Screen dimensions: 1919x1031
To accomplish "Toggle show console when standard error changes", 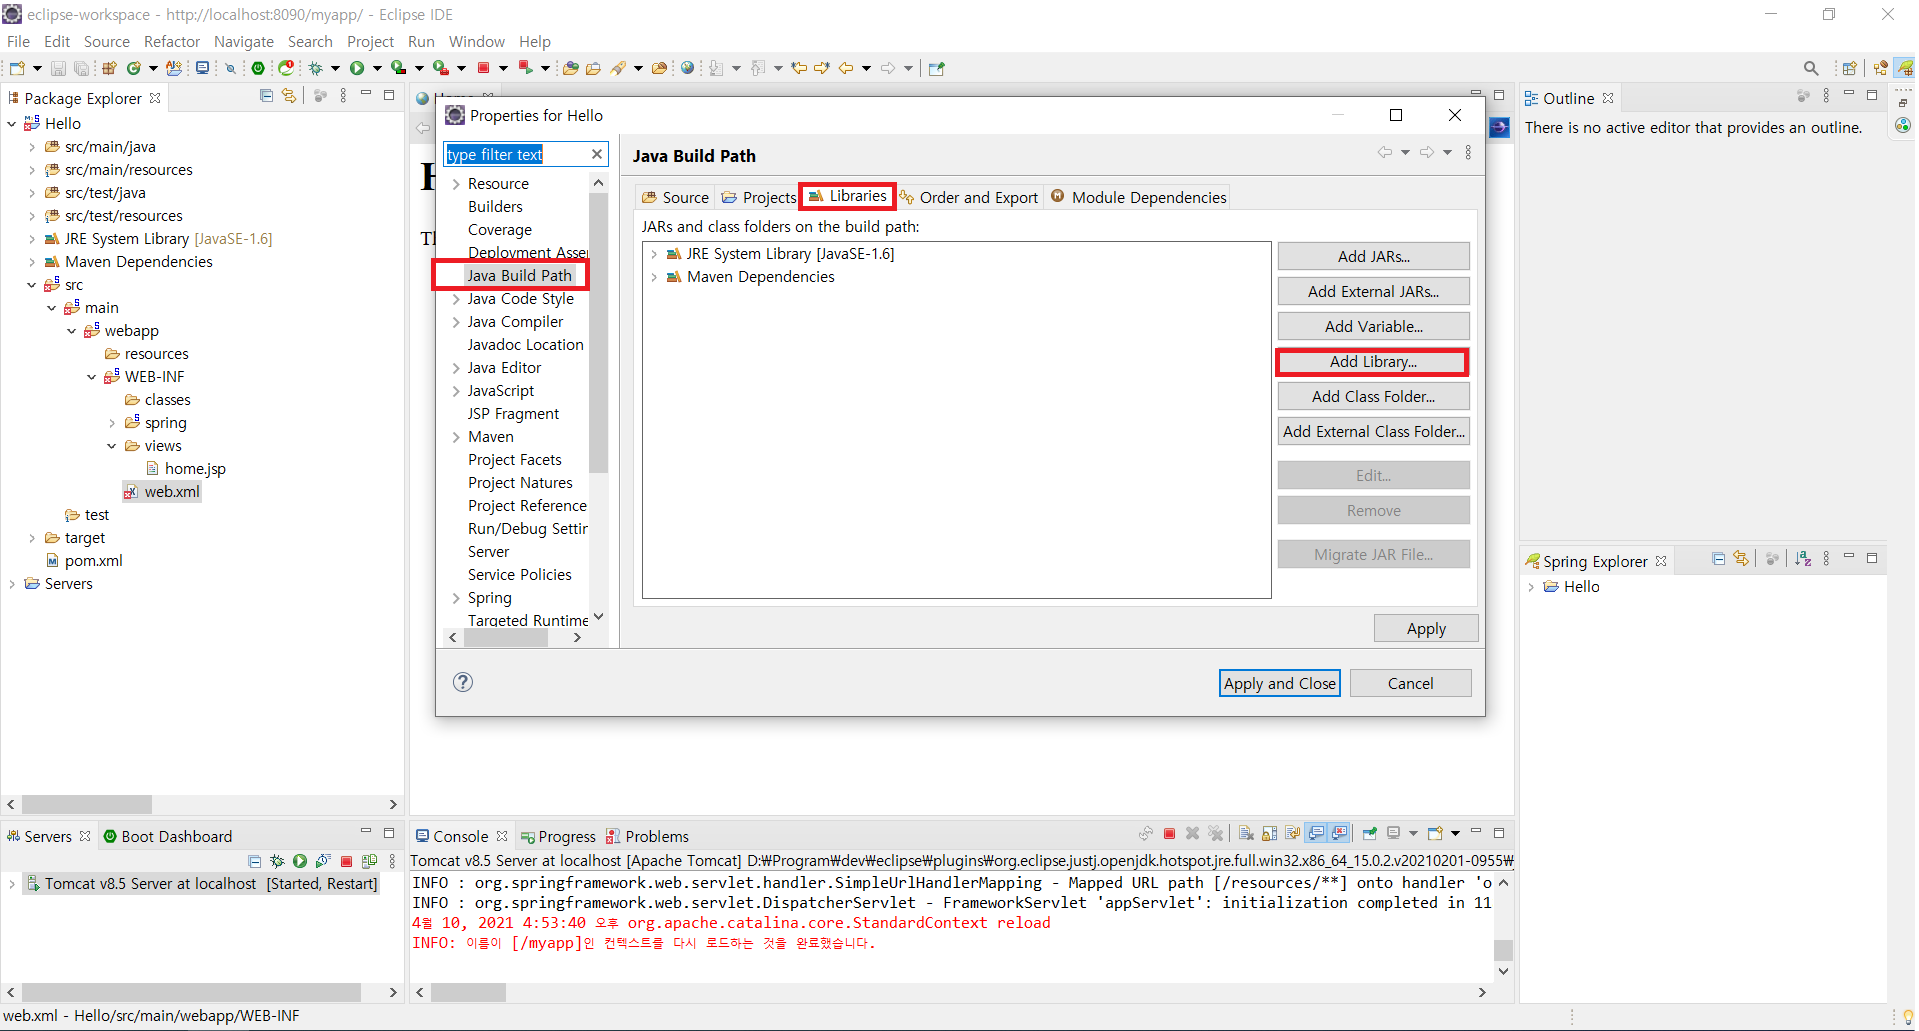I will [1339, 833].
